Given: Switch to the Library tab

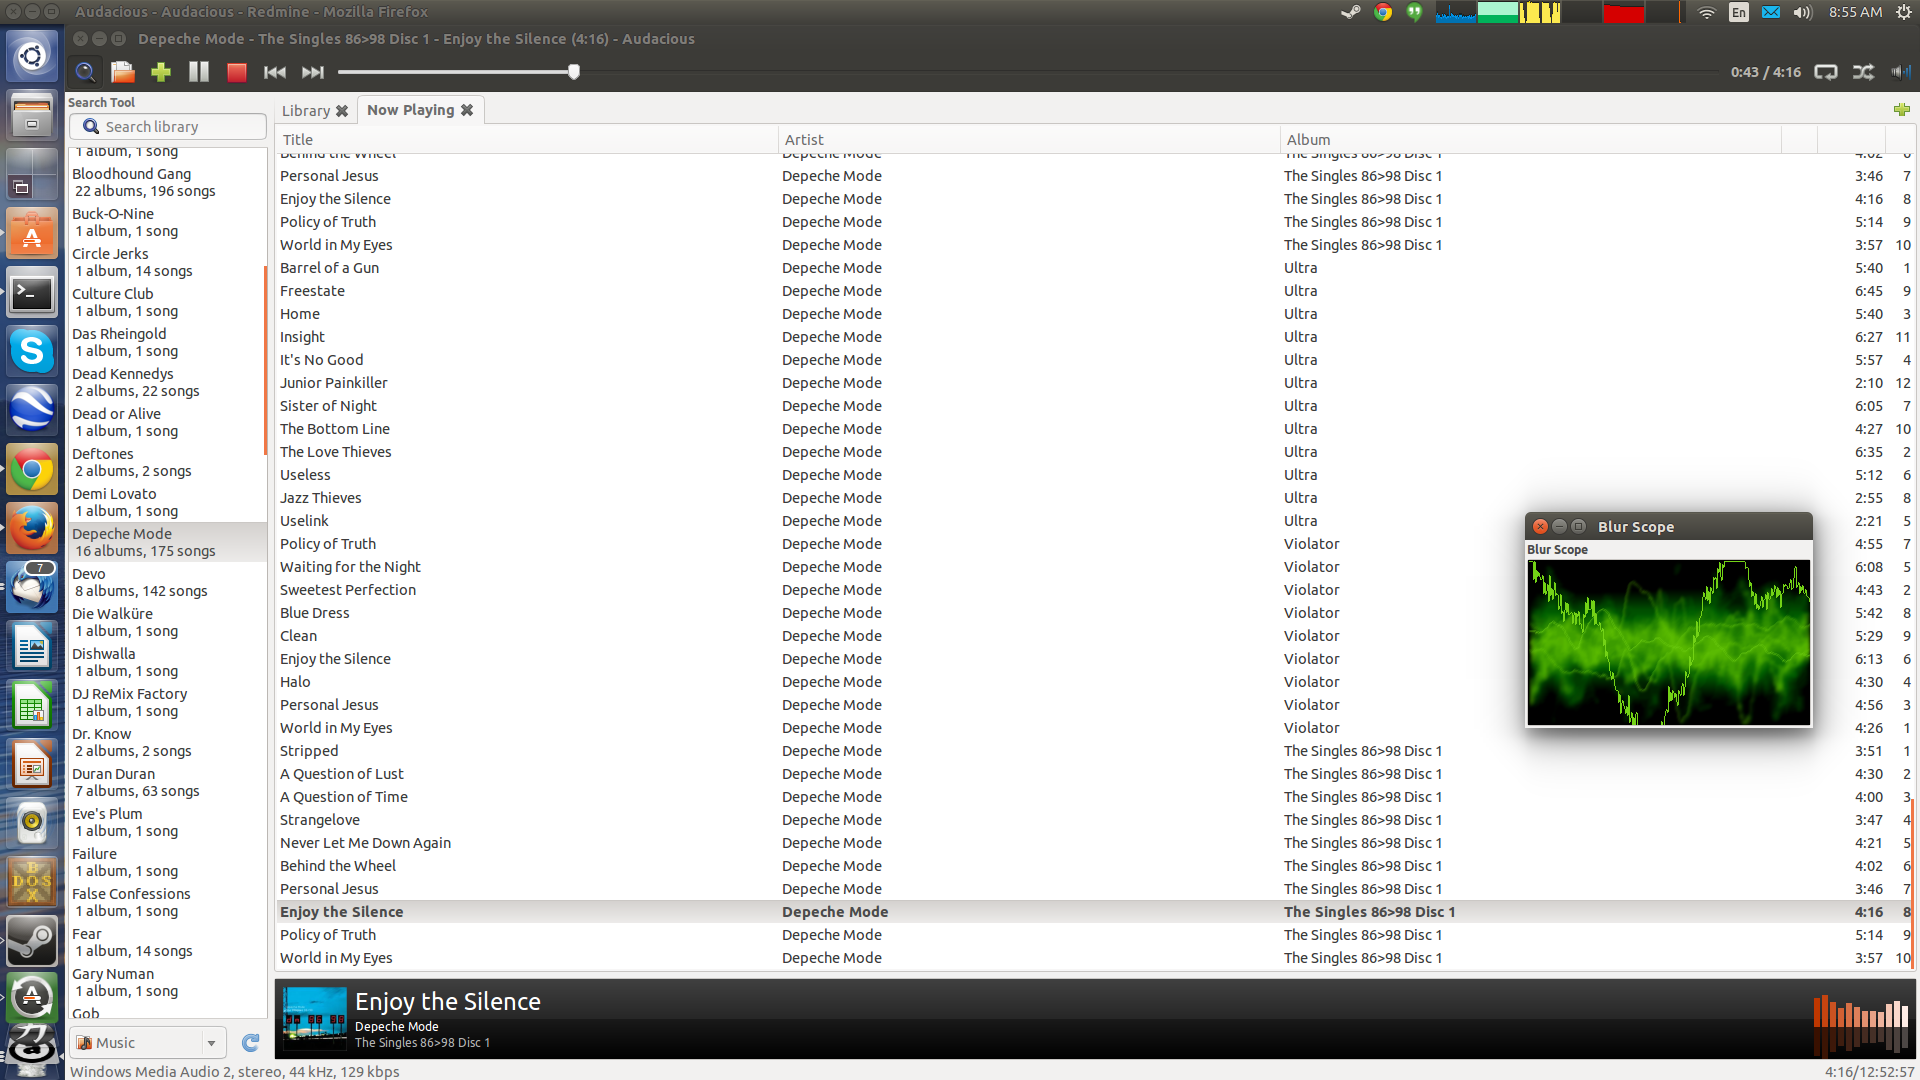Looking at the screenshot, I should coord(305,111).
